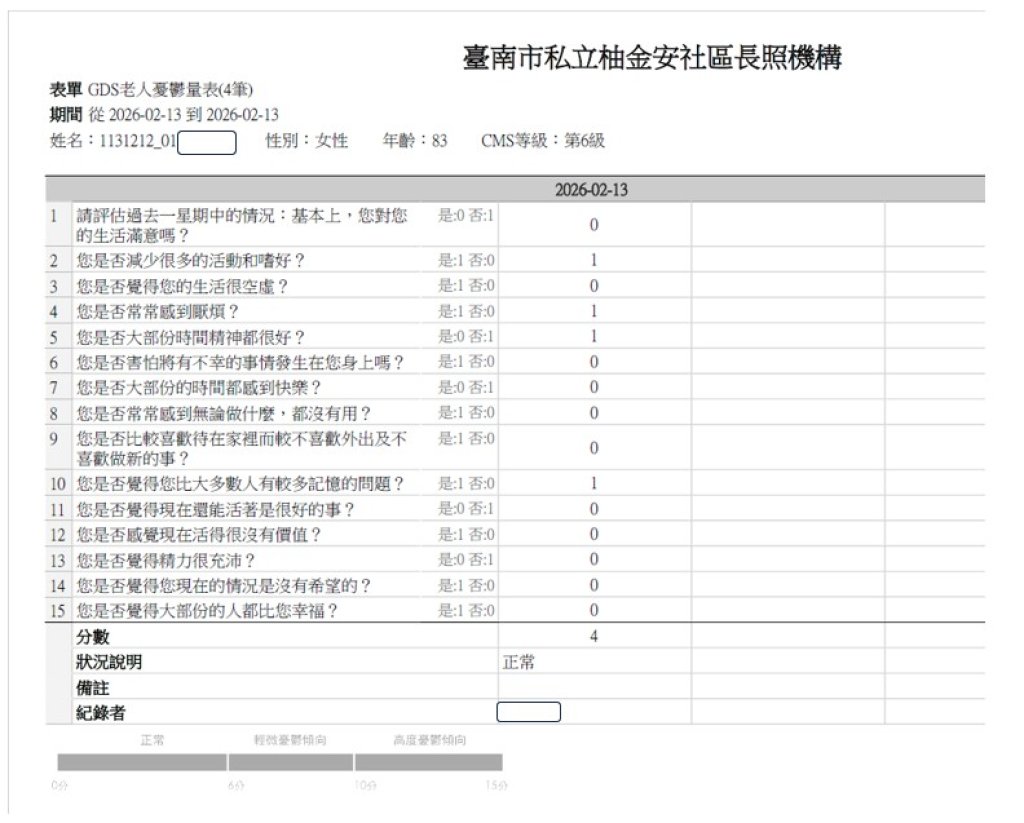Click the answer value for question 4
The image size is (1024, 823).
tap(594, 311)
